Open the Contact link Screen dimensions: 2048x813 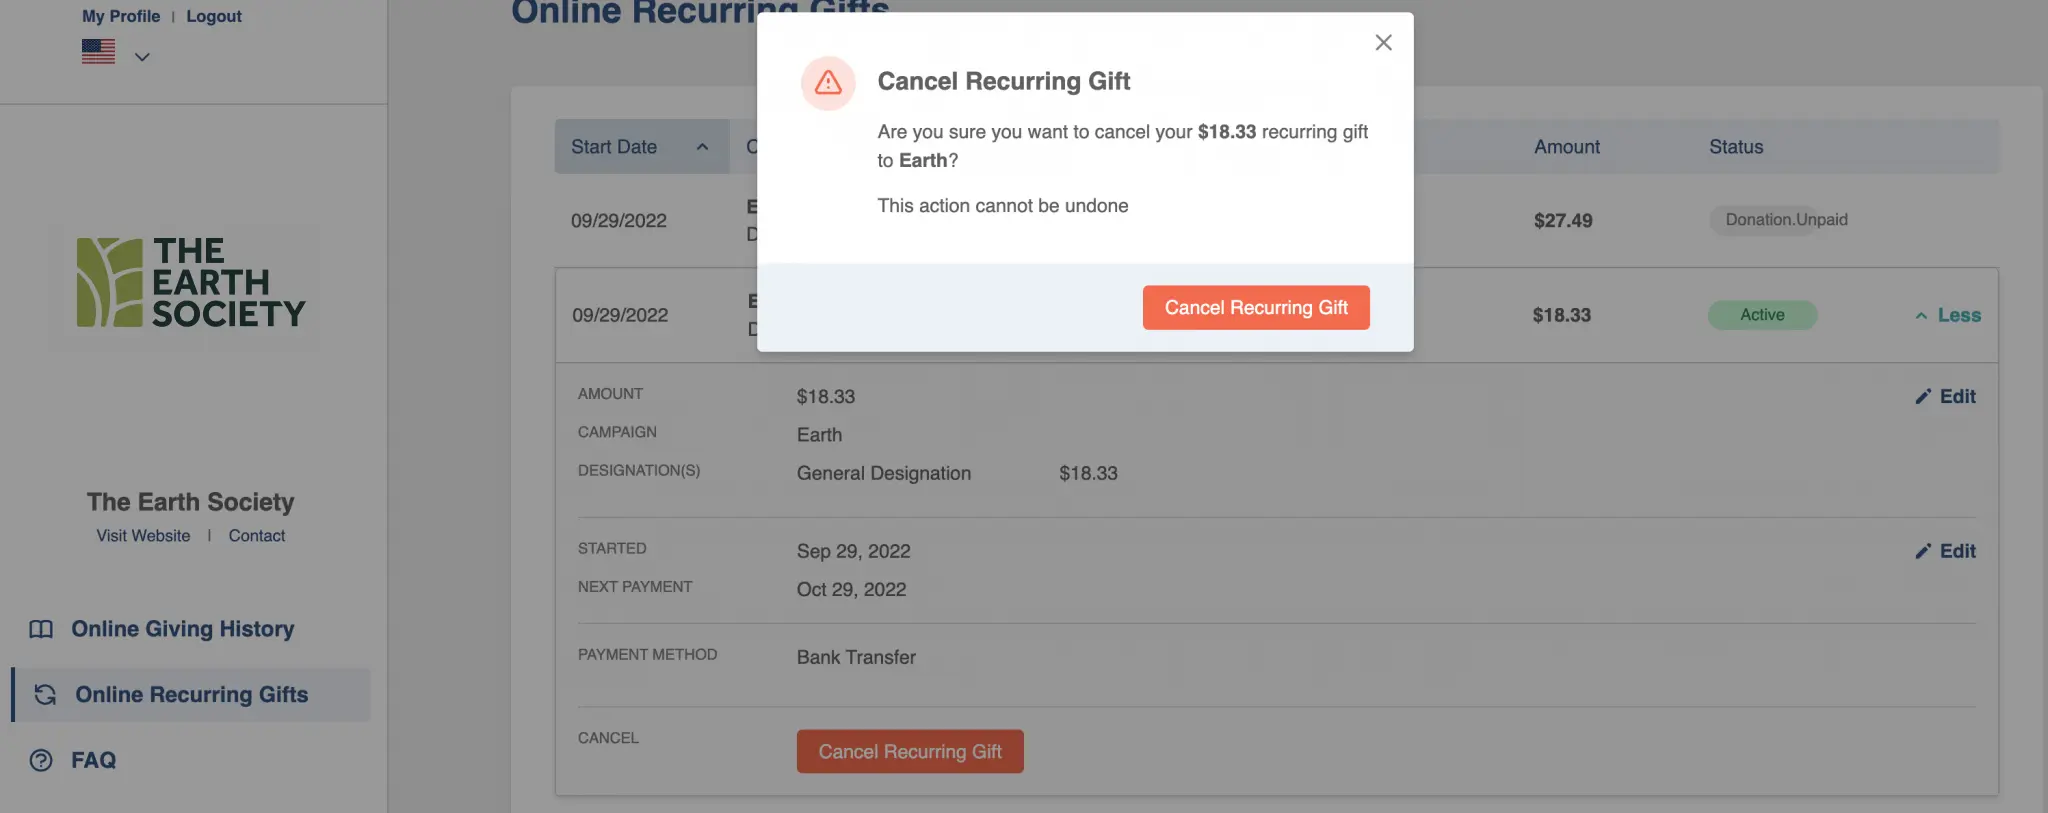[257, 536]
